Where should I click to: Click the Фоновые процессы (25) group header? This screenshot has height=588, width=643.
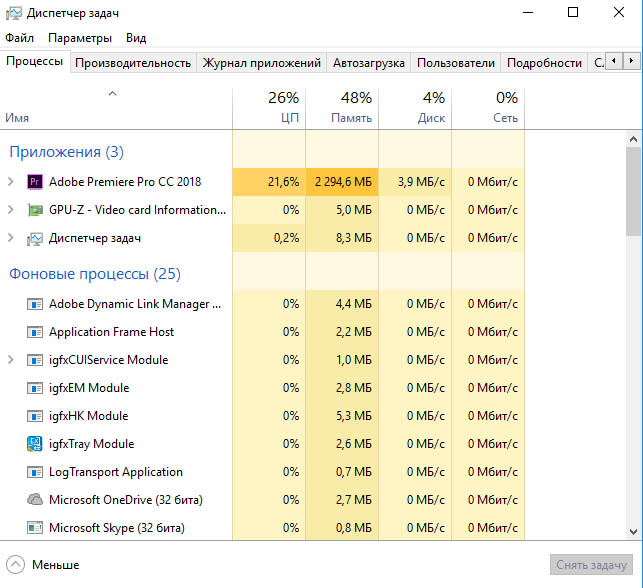tap(95, 274)
